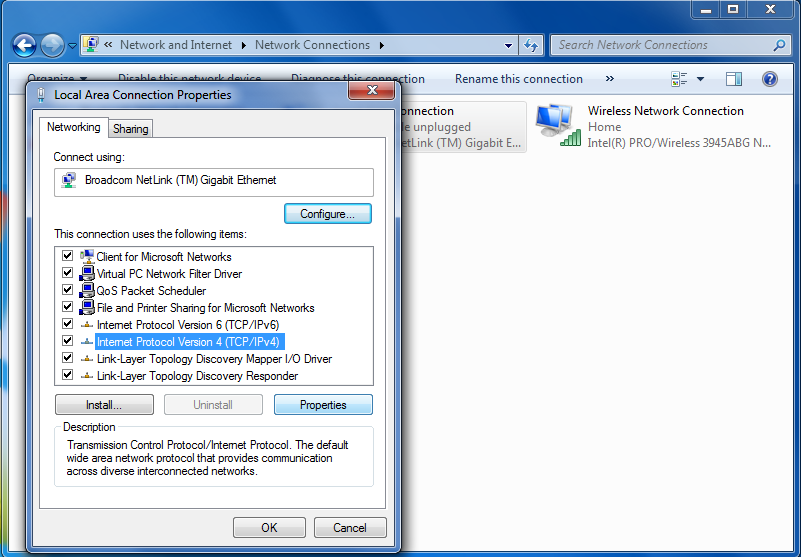Uncheck Client for Microsoft Networks
This screenshot has height=557, width=801.
67,255
